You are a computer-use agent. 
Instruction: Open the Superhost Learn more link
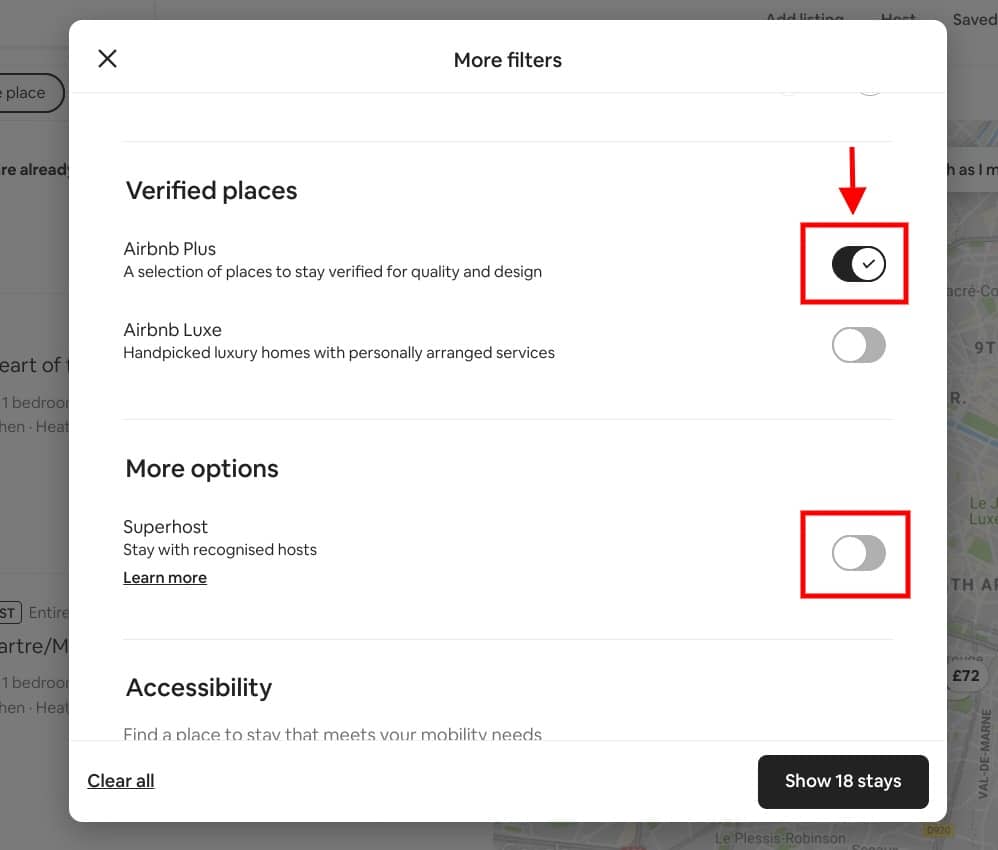point(164,577)
